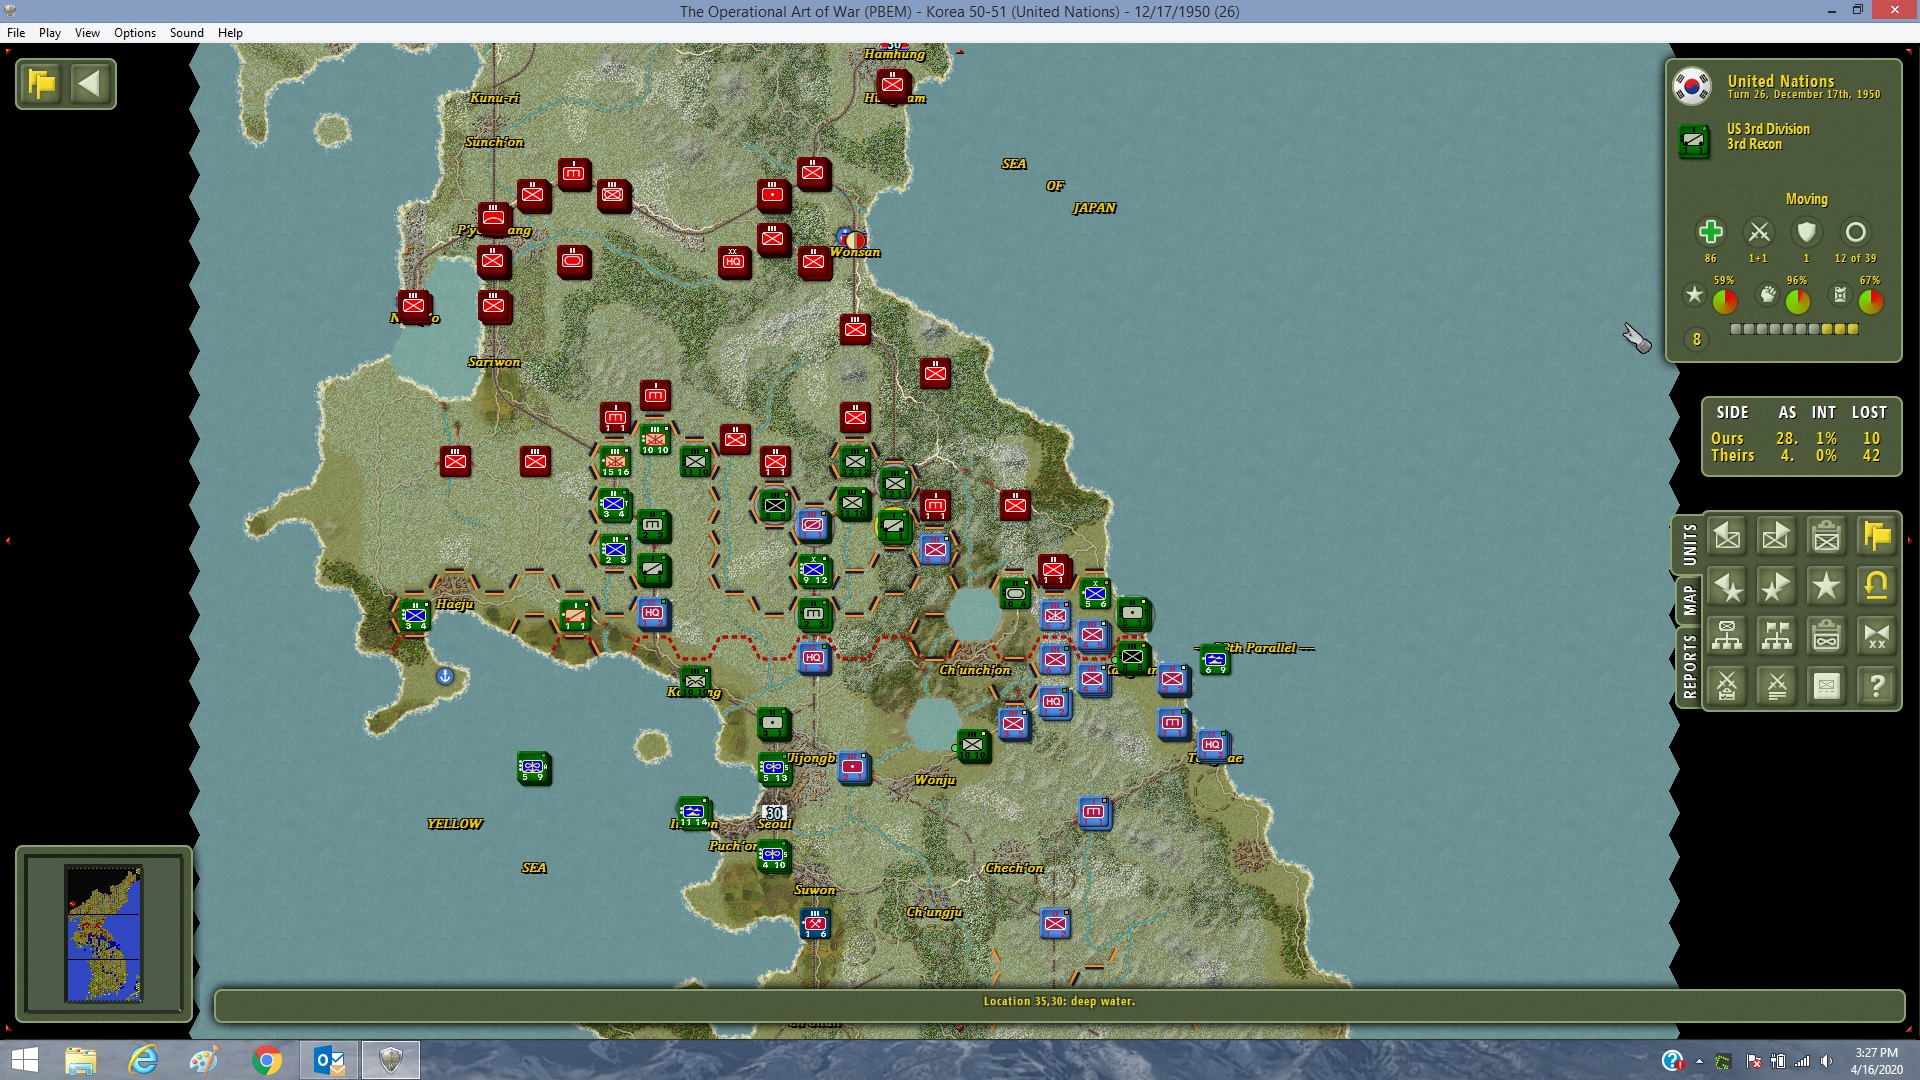Click the yellow undo arrow icon
The image size is (1920, 1080).
(x=1877, y=587)
